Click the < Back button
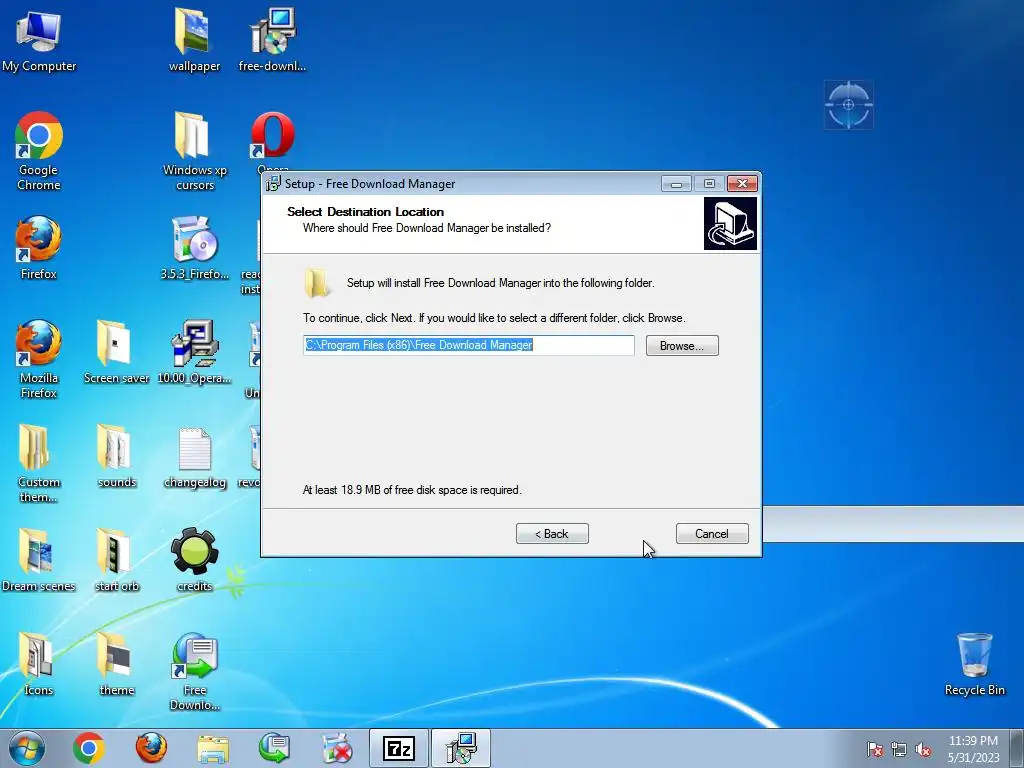 (552, 534)
